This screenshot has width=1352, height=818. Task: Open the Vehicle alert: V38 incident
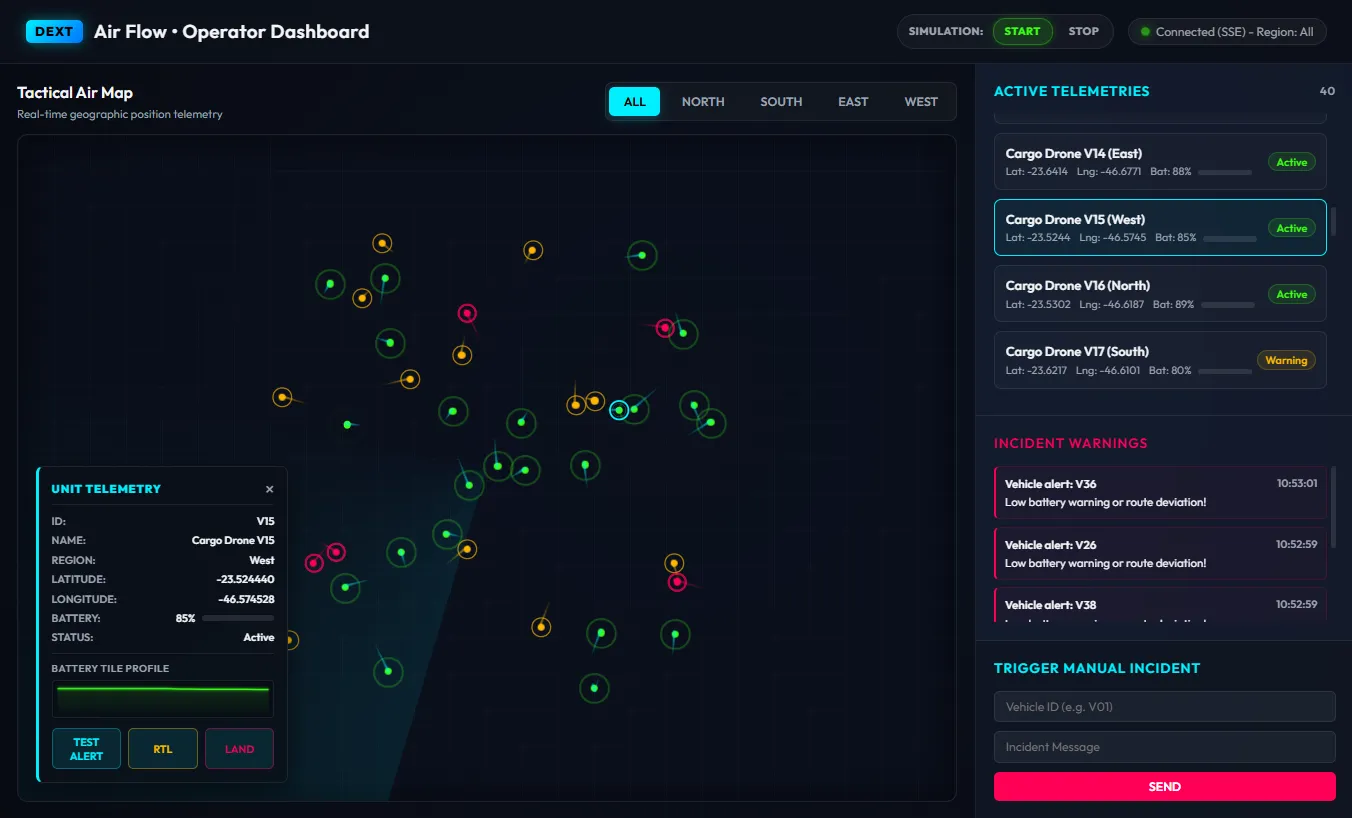click(x=1160, y=607)
